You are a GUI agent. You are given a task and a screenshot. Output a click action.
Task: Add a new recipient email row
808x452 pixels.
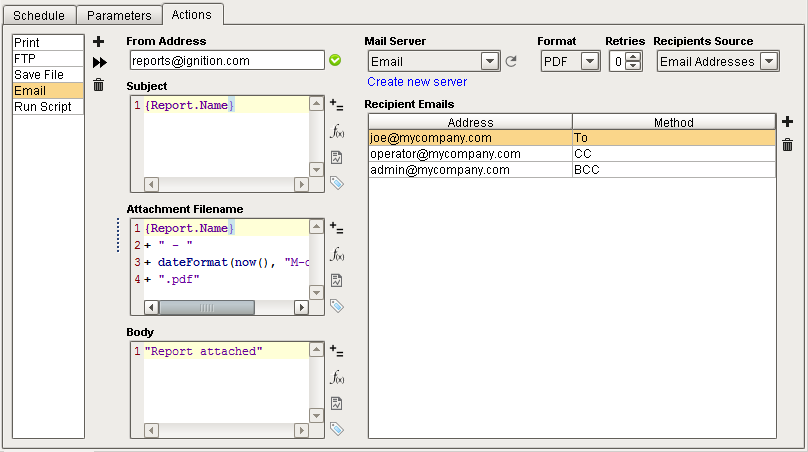(x=787, y=122)
